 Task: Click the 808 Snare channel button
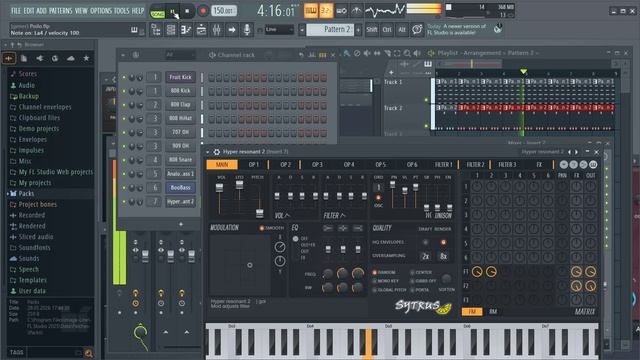pyautogui.click(x=180, y=160)
